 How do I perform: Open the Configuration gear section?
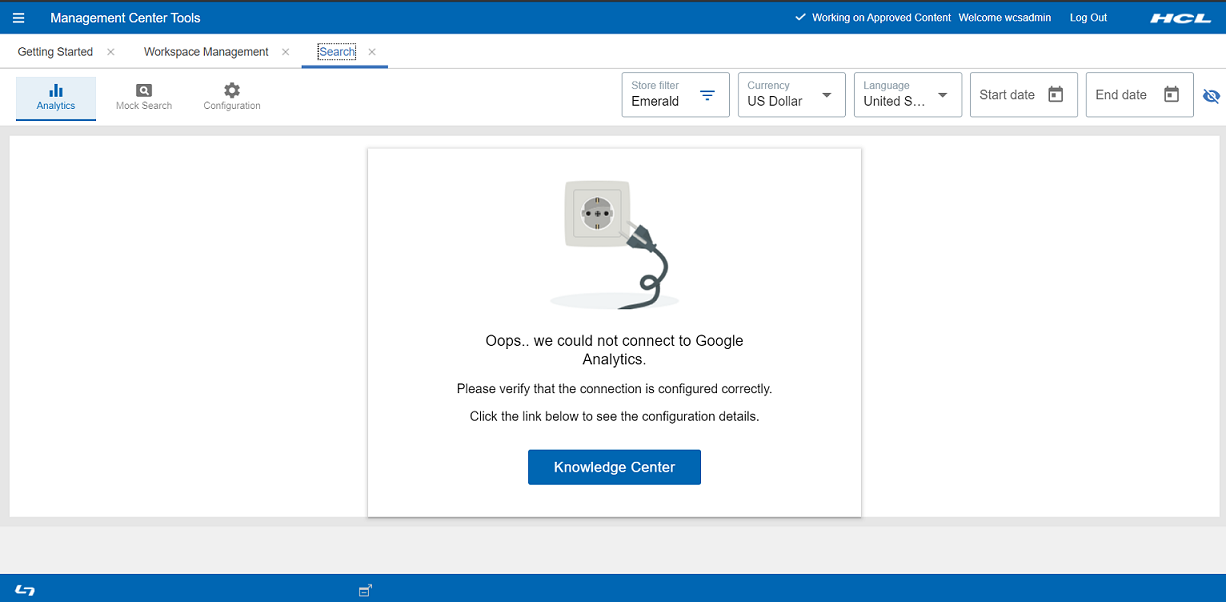pyautogui.click(x=232, y=98)
